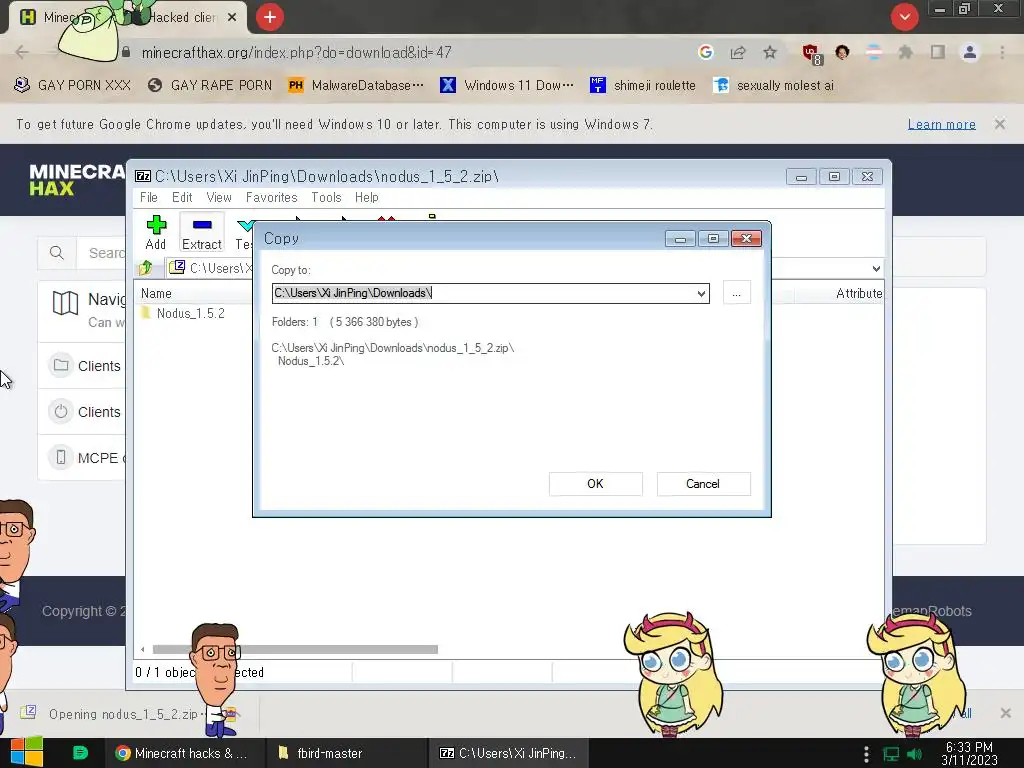Open the 7-Zip Favorites menu
The image size is (1024, 768).
tap(272, 197)
